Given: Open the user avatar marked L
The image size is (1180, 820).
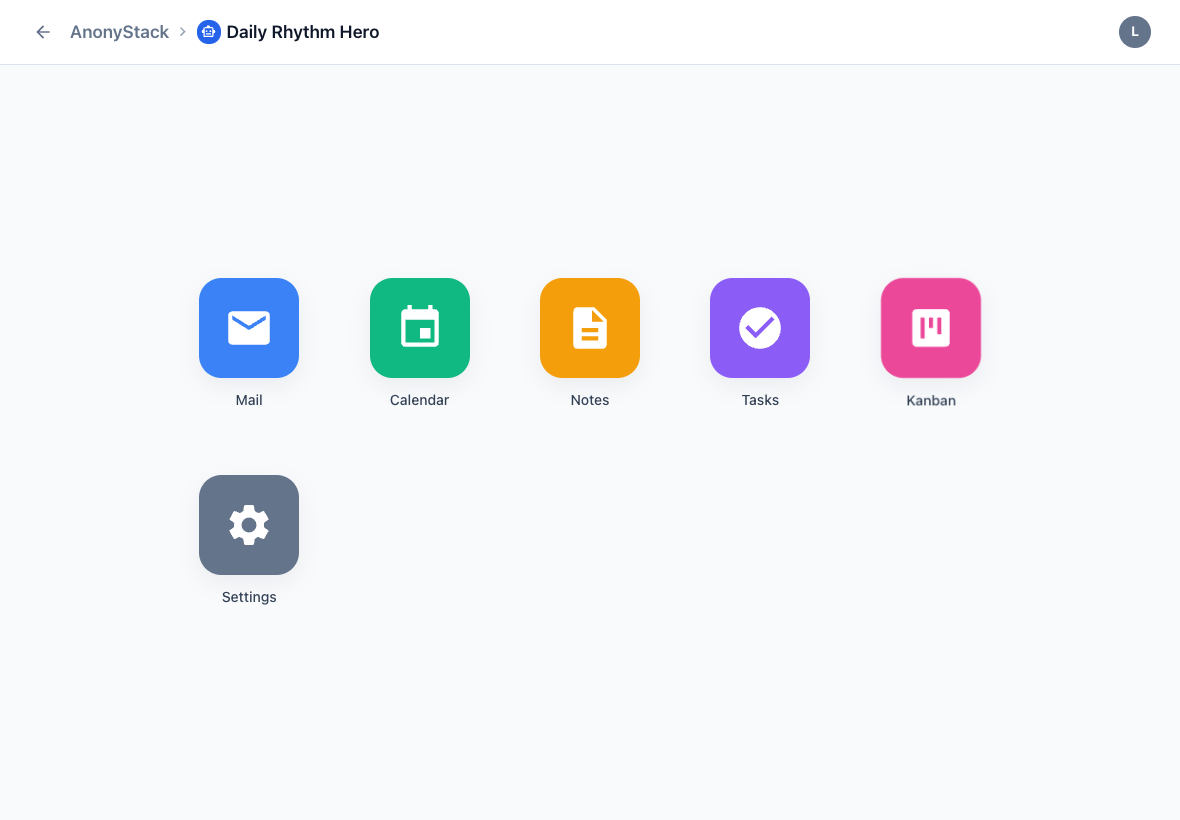Looking at the screenshot, I should (x=1134, y=32).
